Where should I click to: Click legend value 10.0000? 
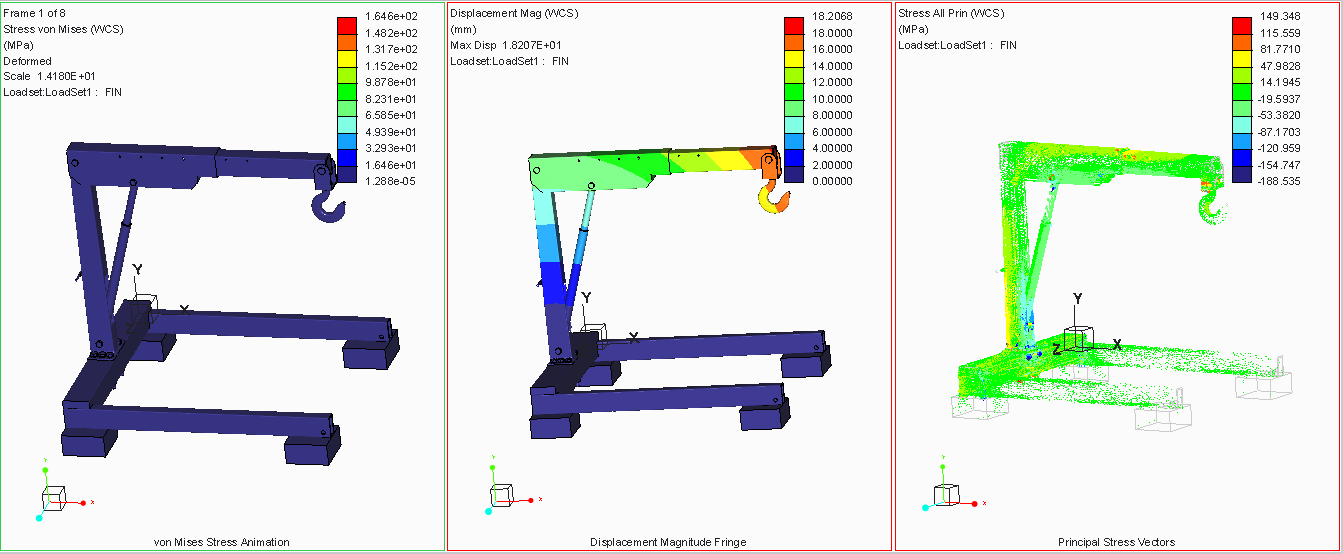832,99
